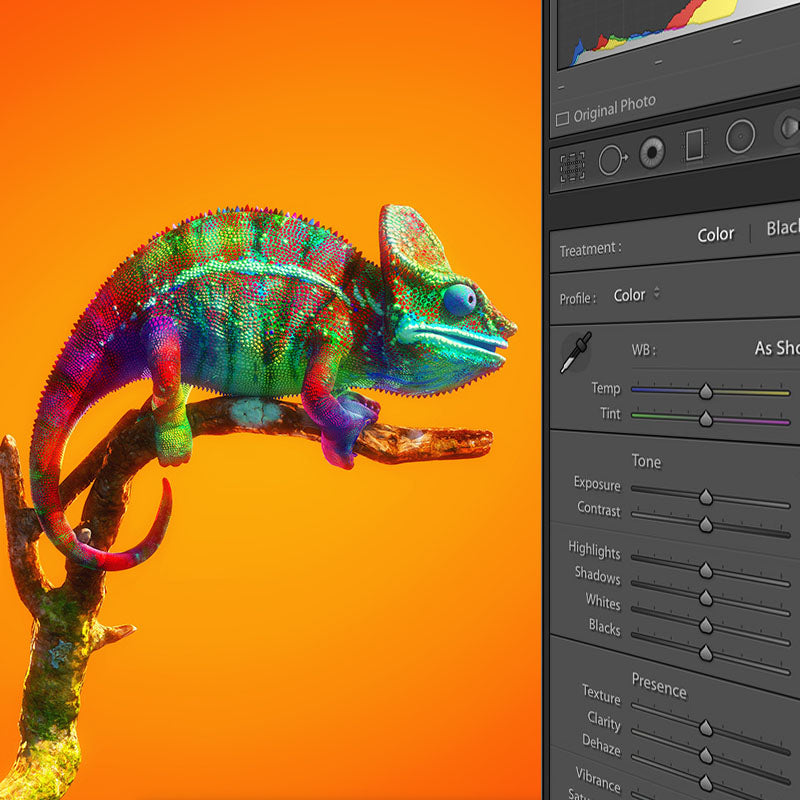The width and height of the screenshot is (800, 800).
Task: Click the Tint slider handle
Action: point(706,419)
